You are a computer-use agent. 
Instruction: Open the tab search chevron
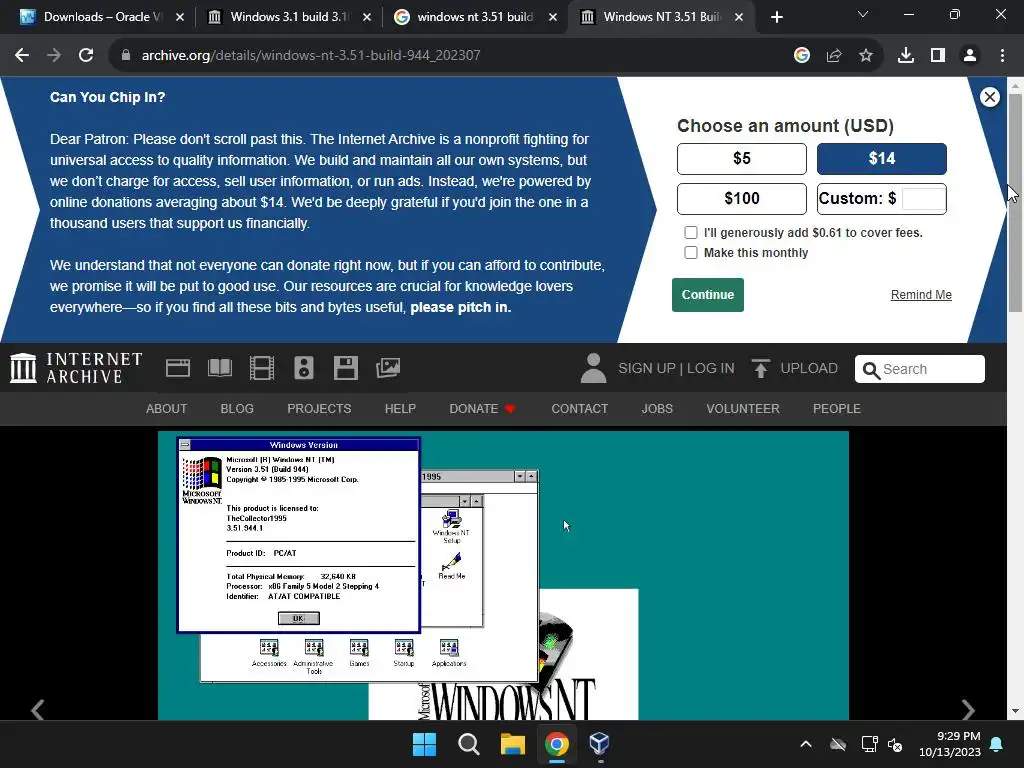(x=863, y=14)
